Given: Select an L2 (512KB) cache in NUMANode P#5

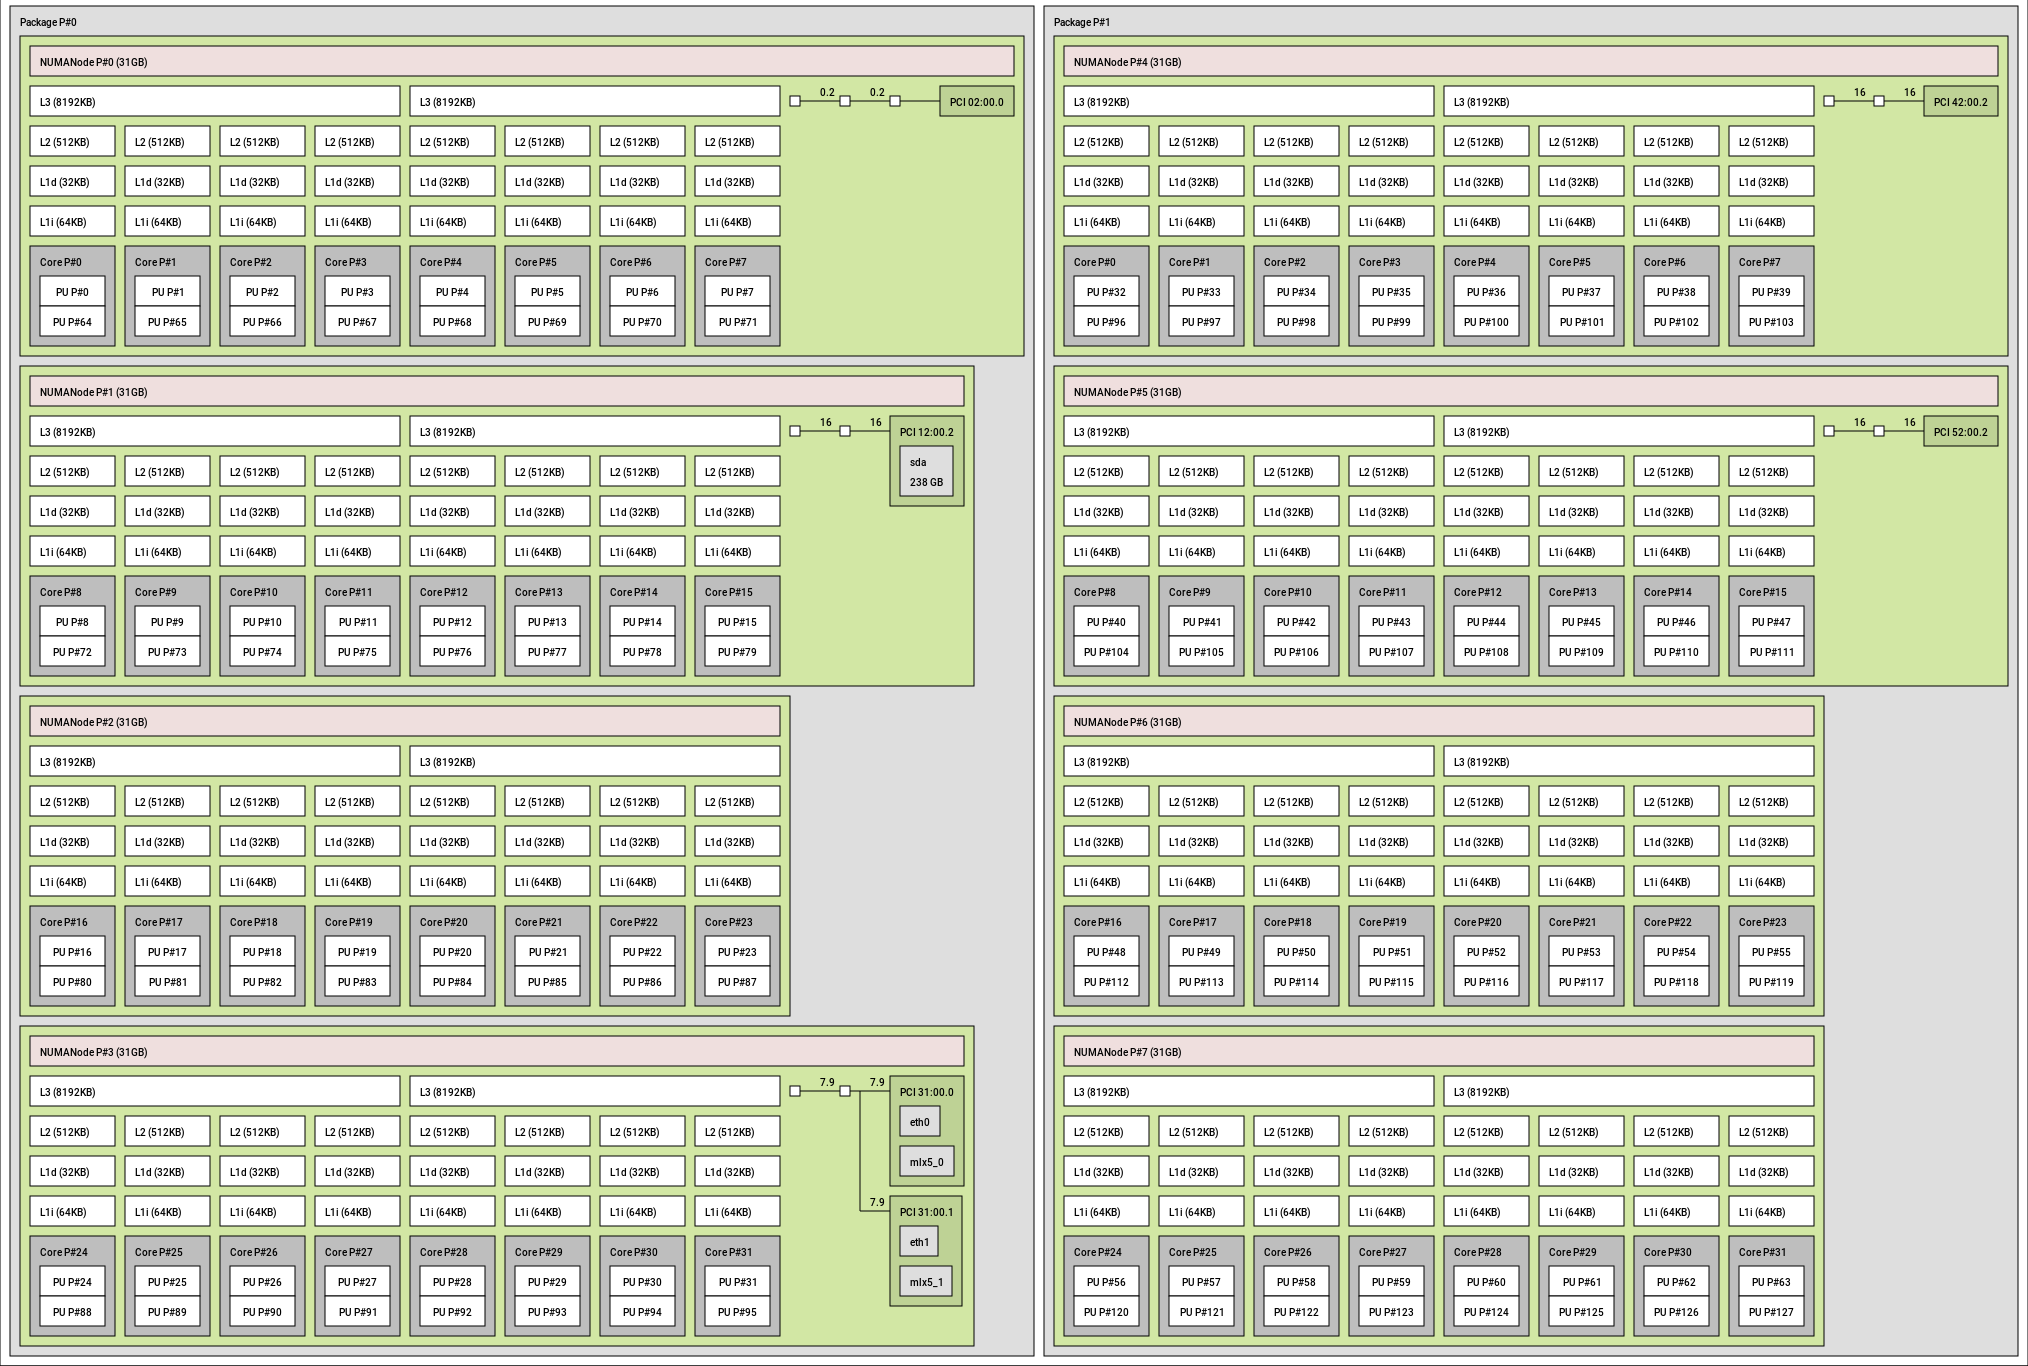Looking at the screenshot, I should 1106,471.
